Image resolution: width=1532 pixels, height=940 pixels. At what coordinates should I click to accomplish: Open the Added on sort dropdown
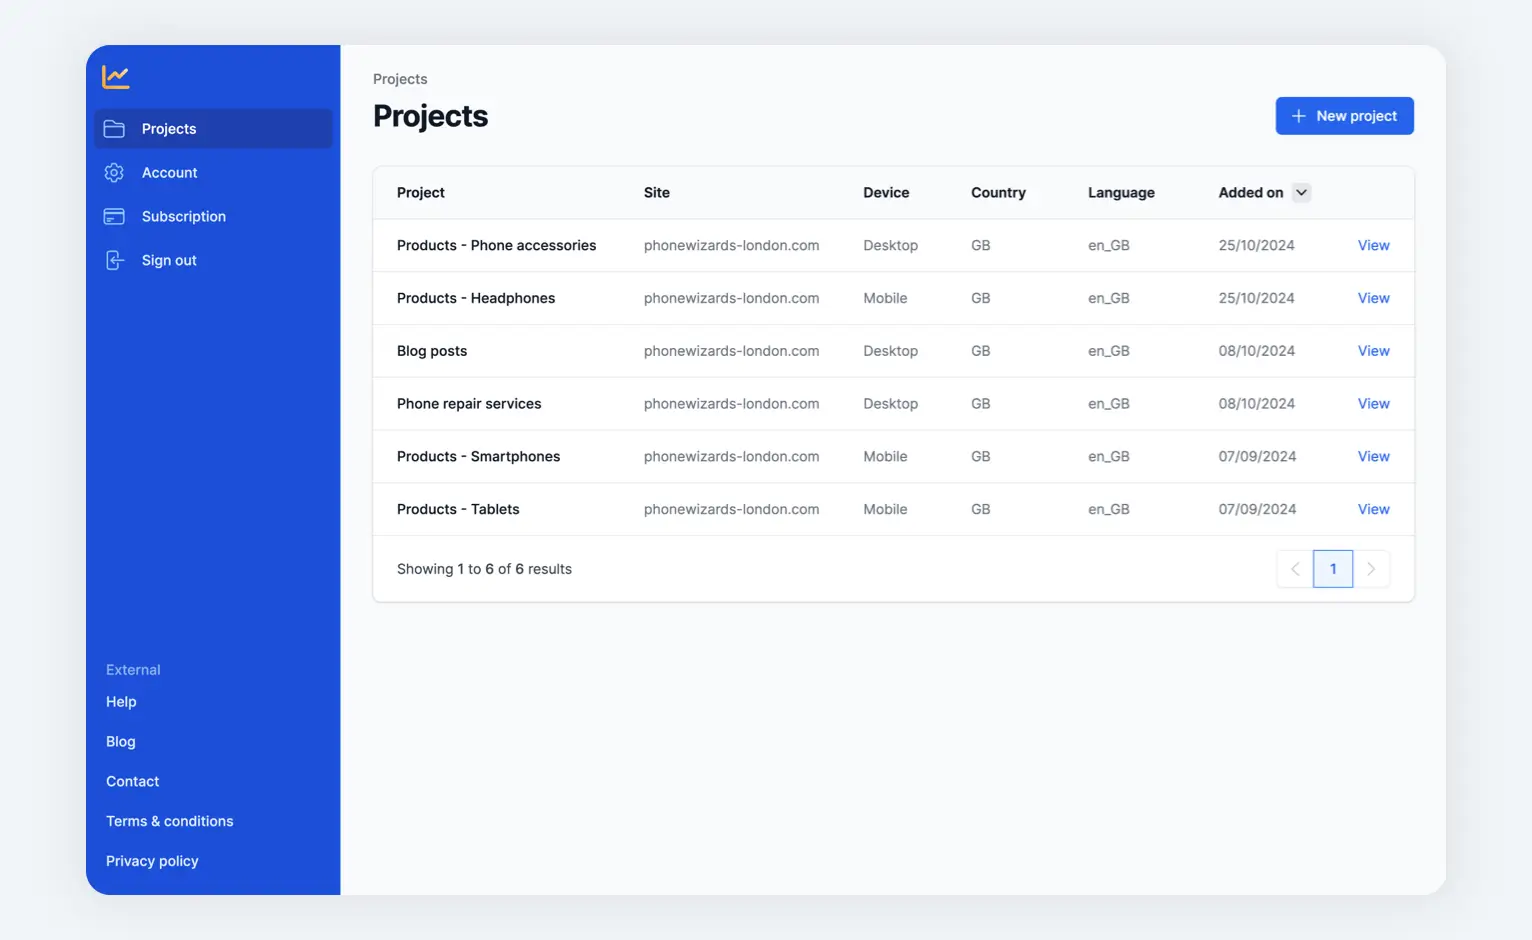pyautogui.click(x=1301, y=192)
